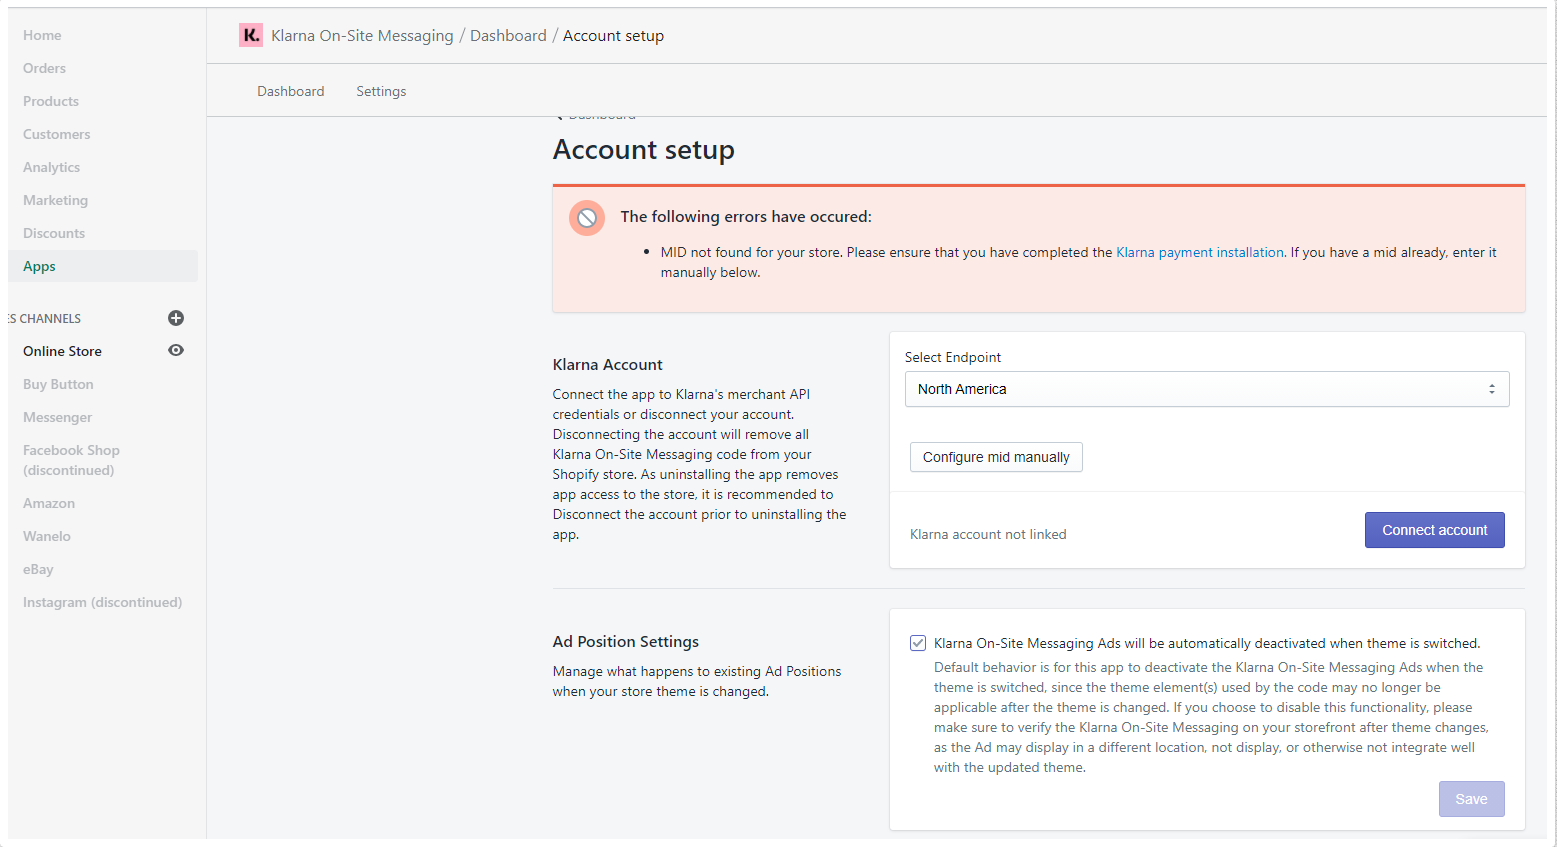Click the 'Klarna Account' section heading
This screenshot has width=1557, height=847.
[x=608, y=365]
